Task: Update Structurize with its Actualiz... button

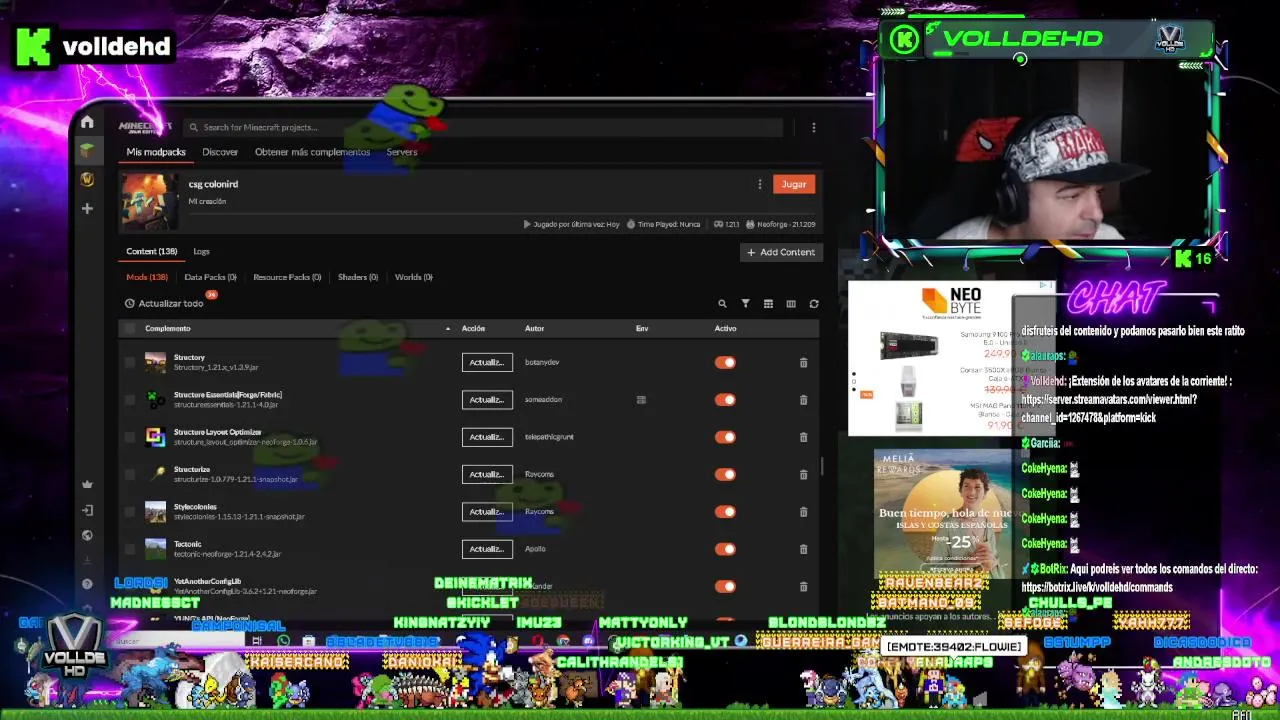Action: point(487,474)
